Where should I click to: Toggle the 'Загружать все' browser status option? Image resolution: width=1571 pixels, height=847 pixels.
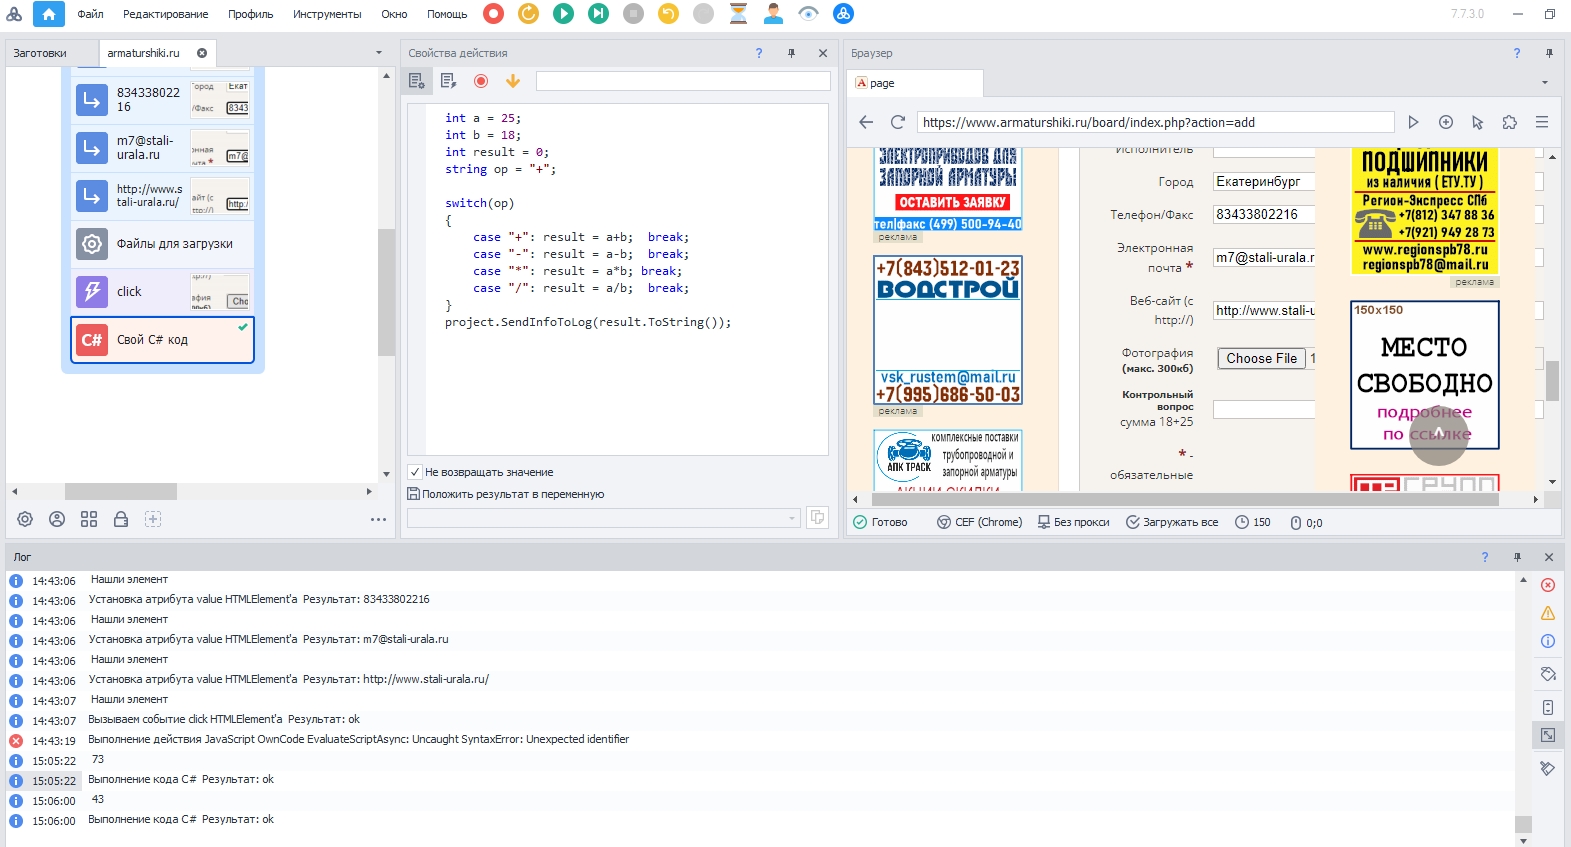(1172, 522)
